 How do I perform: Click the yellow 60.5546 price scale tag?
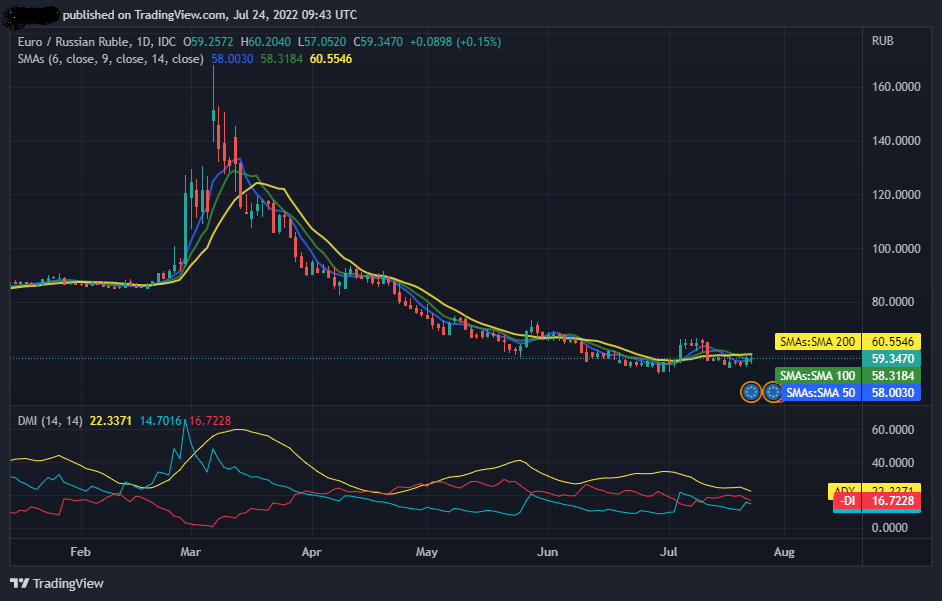(892, 341)
